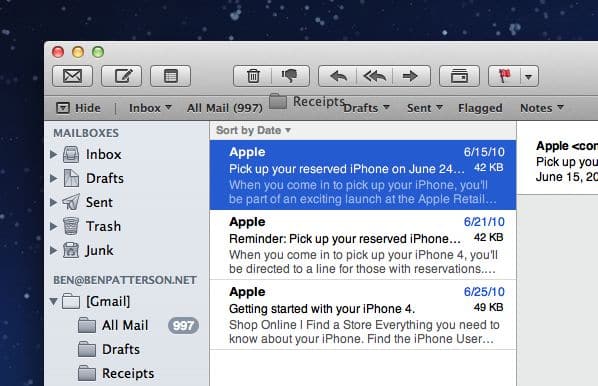Click the 6/21/10 date
Image resolution: width=598 pixels, height=386 pixels.
tap(484, 222)
